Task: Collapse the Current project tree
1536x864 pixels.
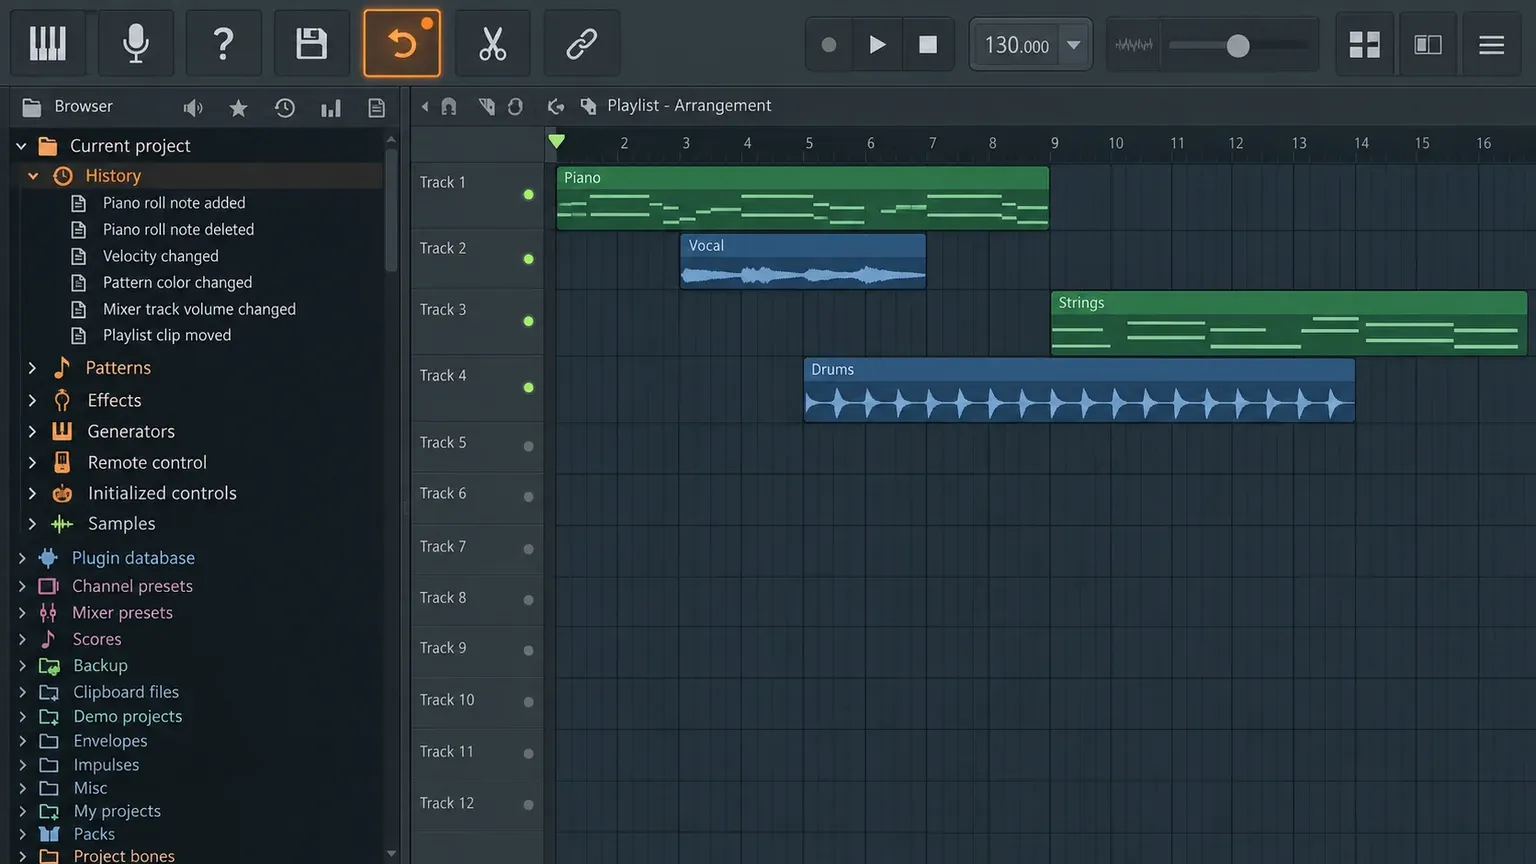Action: pyautogui.click(x=21, y=146)
